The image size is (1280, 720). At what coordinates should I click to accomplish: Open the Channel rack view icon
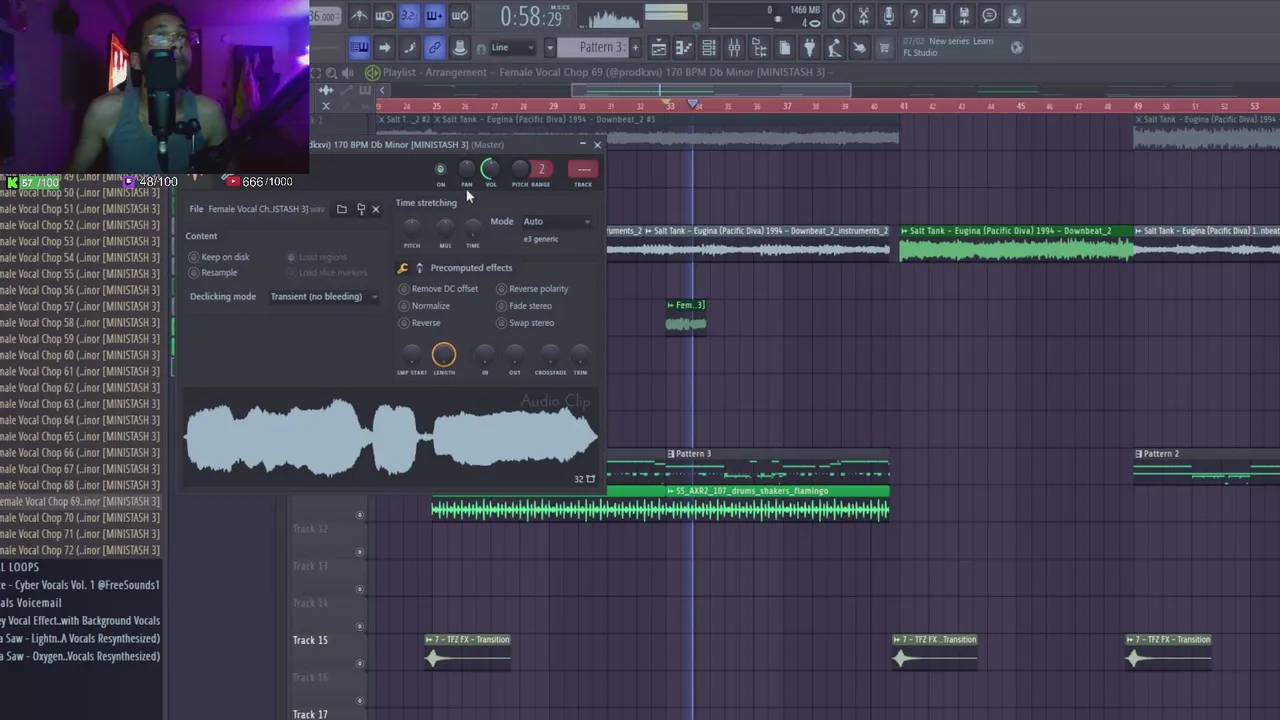(x=709, y=47)
